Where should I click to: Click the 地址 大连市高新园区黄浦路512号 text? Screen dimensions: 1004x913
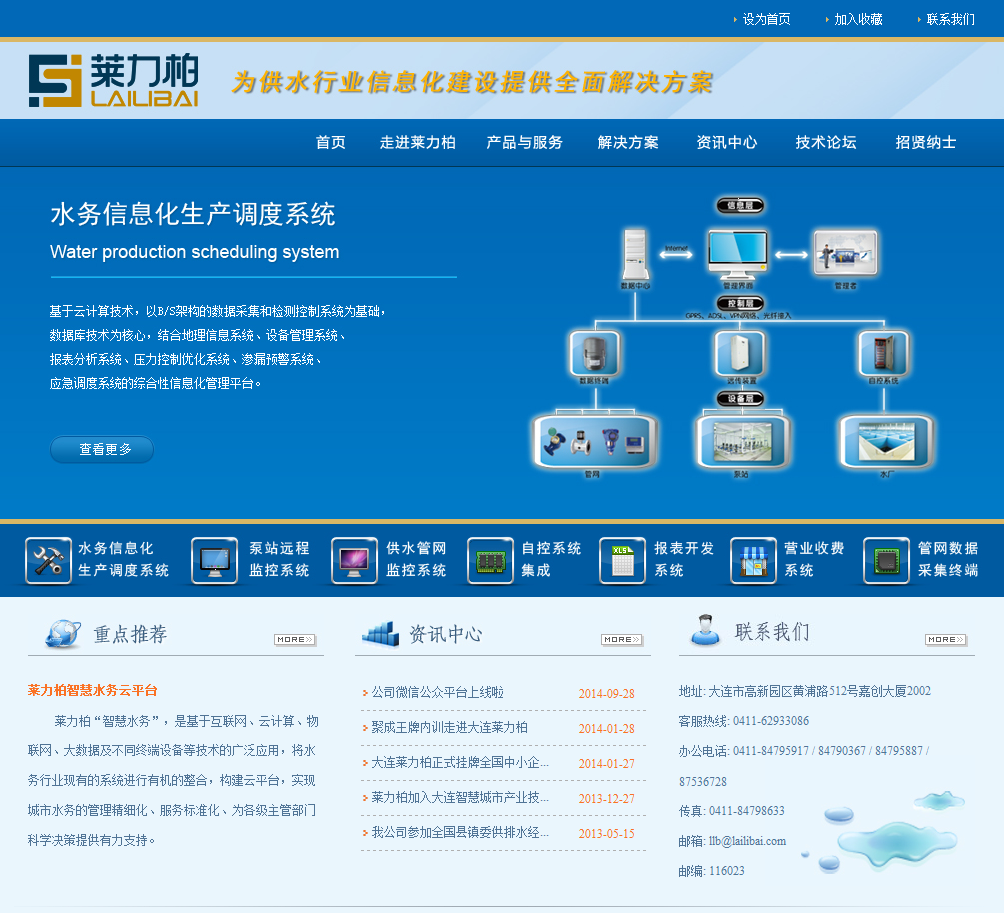804,691
